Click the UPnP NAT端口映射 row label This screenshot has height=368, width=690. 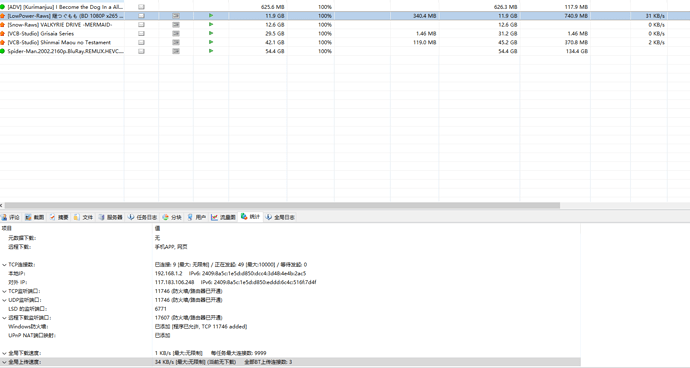coord(32,335)
